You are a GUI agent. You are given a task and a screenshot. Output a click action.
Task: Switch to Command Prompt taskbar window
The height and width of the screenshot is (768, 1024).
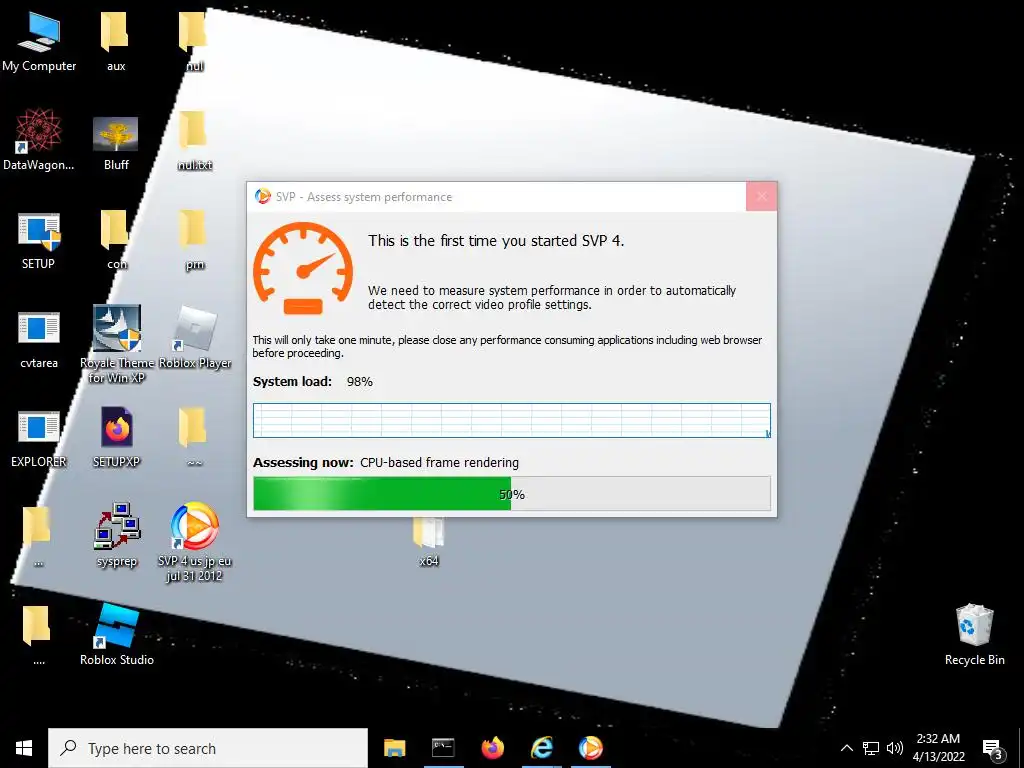tap(443, 748)
